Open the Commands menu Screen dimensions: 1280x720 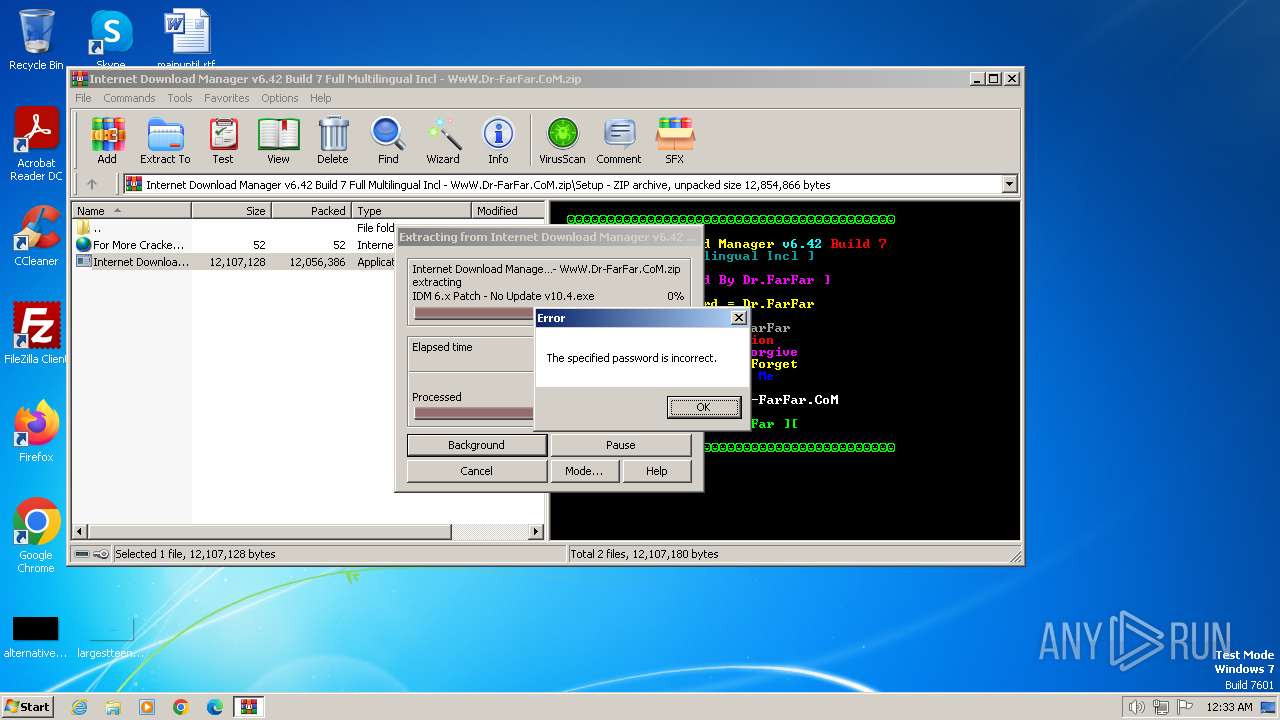click(x=129, y=98)
